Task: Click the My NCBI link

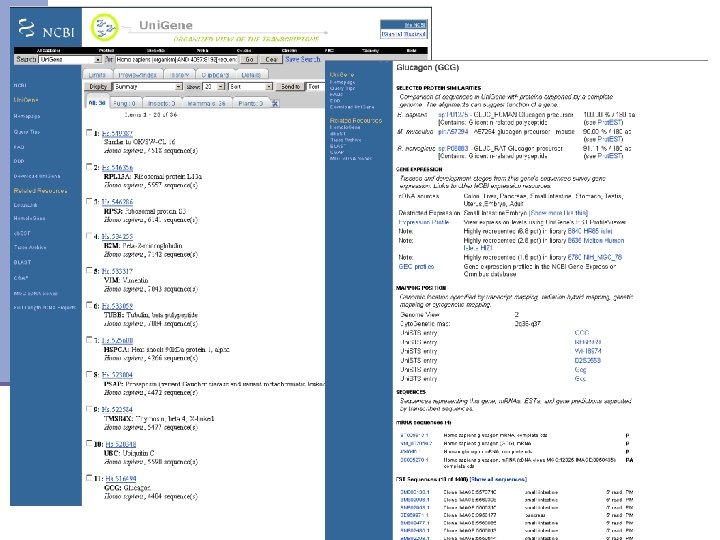Action: pyautogui.click(x=415, y=25)
